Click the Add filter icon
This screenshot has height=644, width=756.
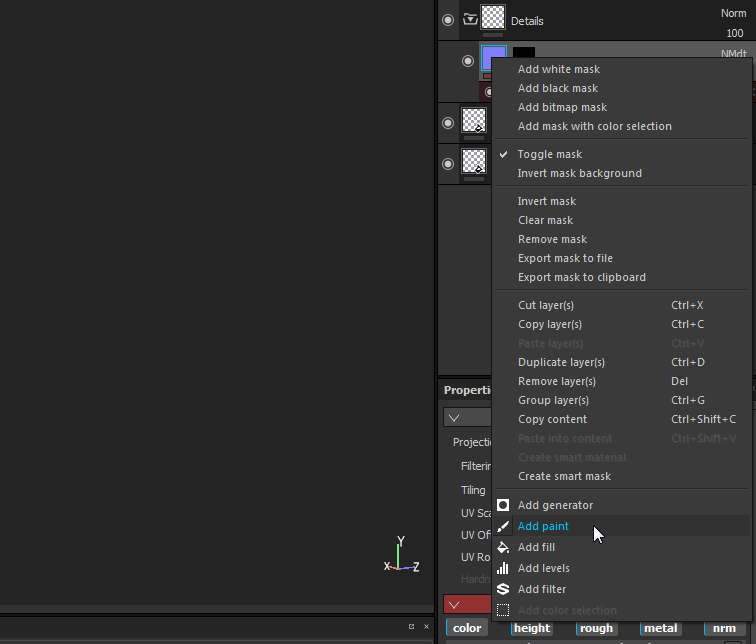click(x=503, y=589)
